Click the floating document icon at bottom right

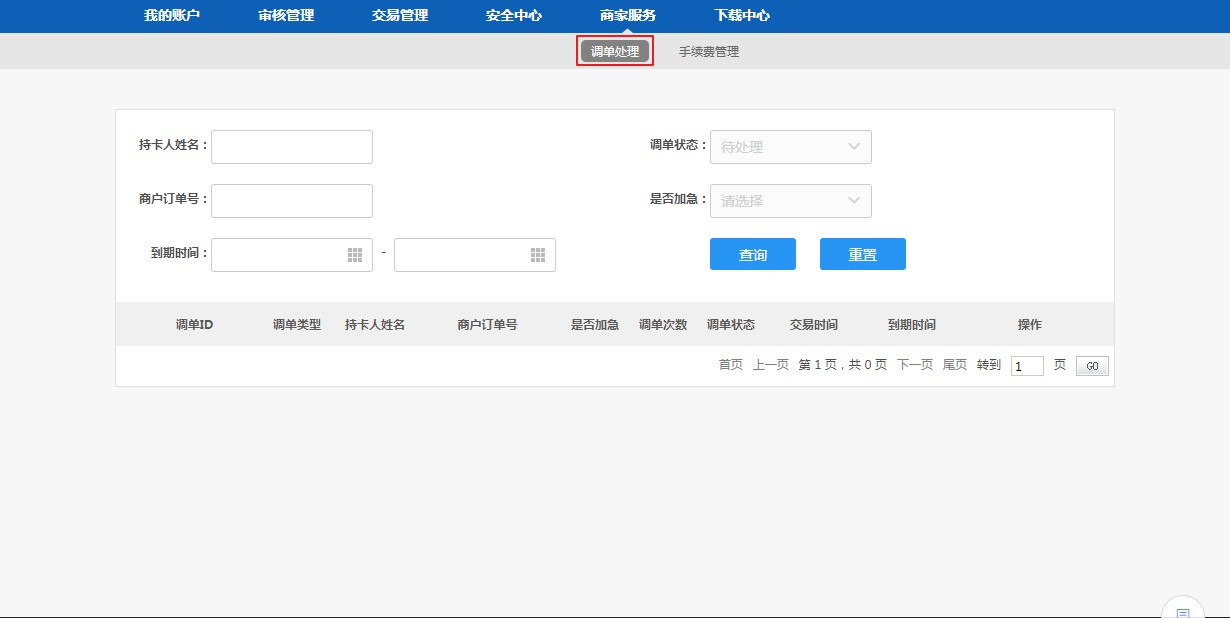(x=1183, y=610)
